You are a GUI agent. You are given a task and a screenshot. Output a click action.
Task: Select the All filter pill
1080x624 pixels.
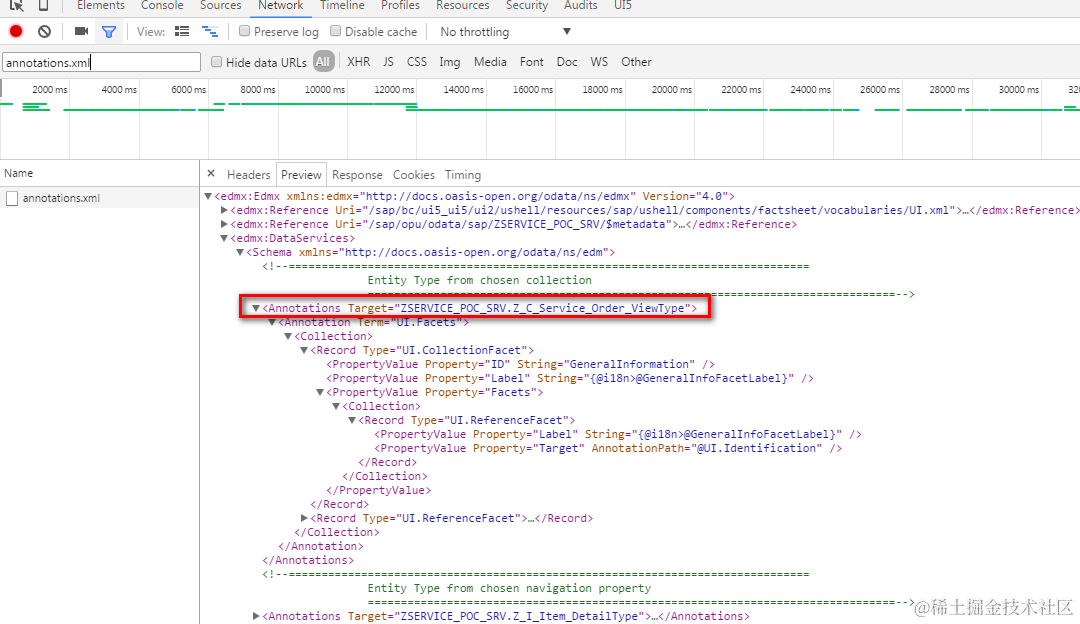coord(323,61)
